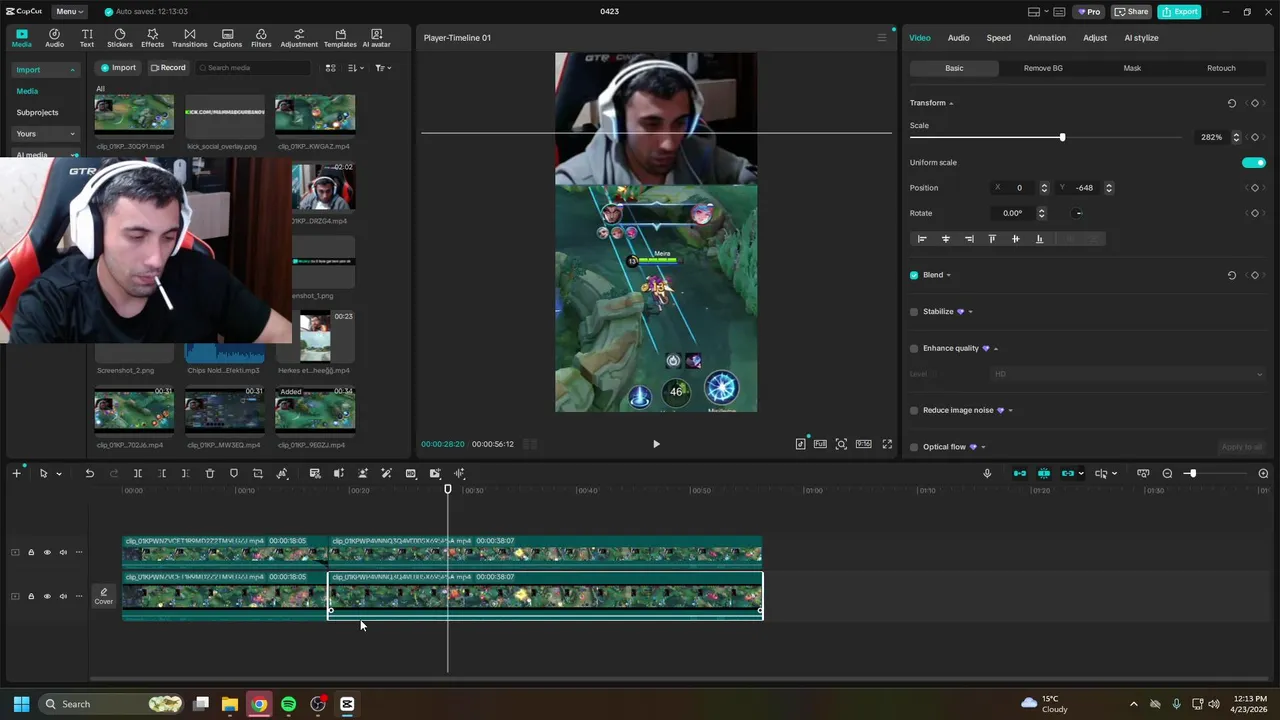
Task: Open the Transitions panel
Action: (x=189, y=38)
